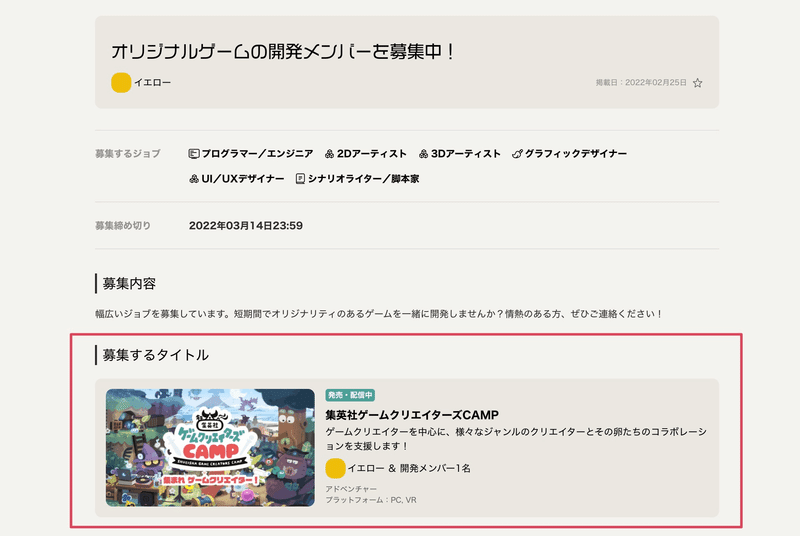The height and width of the screenshot is (536, 800).
Task: Click the page title オリジナルゲームの開発メンバーを募集中!
Action: 283,51
